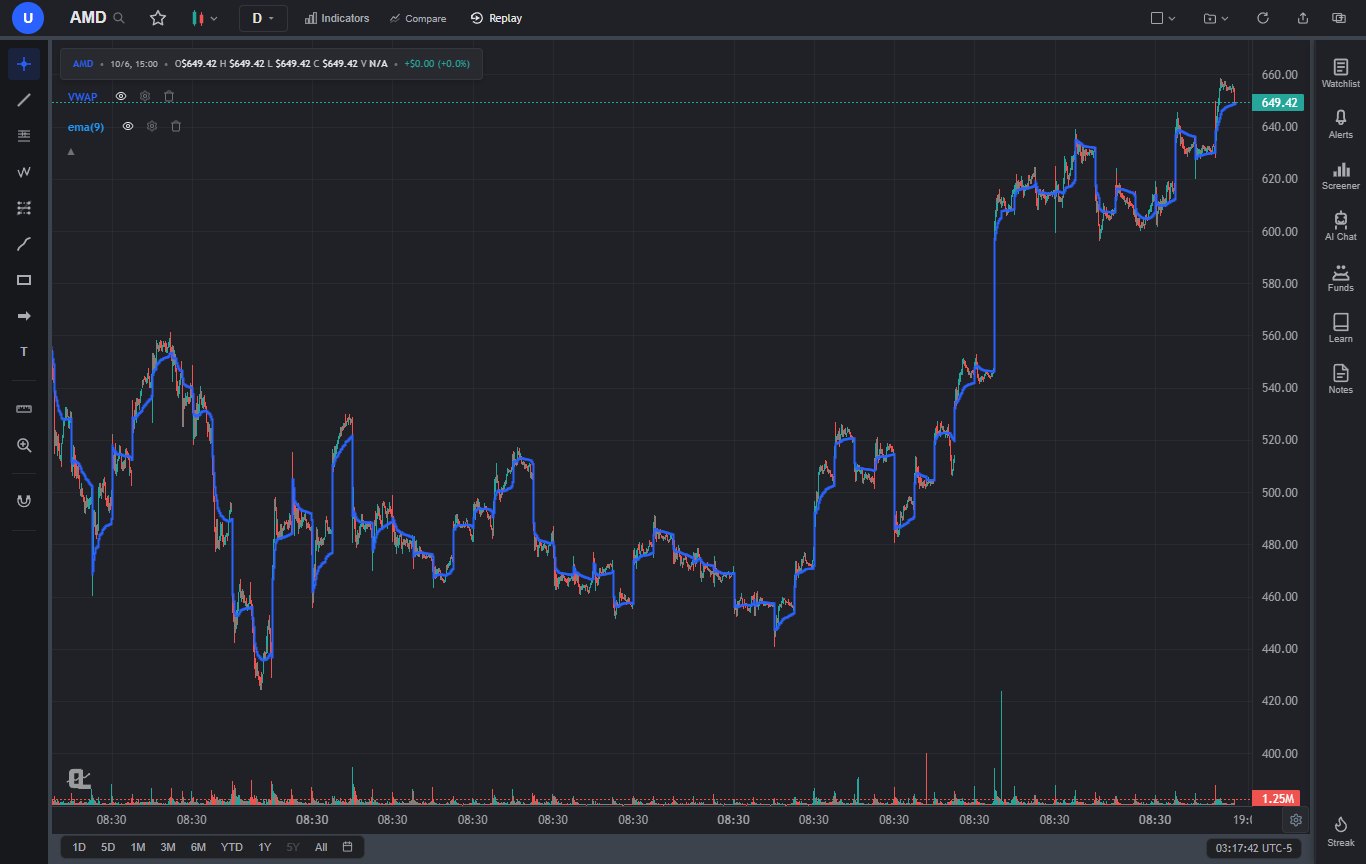The height and width of the screenshot is (864, 1366).
Task: Open the Screener panel
Action: coord(1341,175)
